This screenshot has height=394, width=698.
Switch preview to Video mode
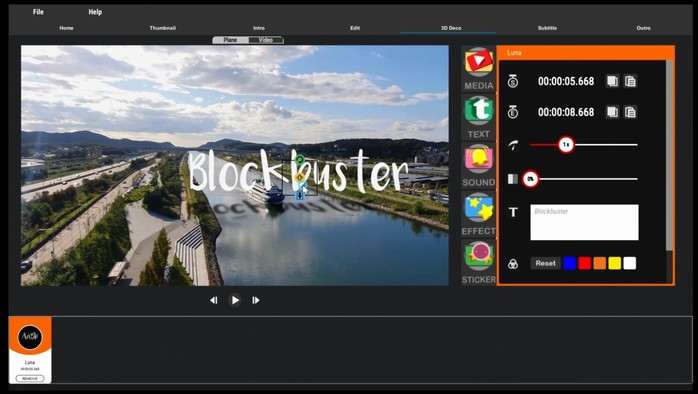tap(266, 40)
